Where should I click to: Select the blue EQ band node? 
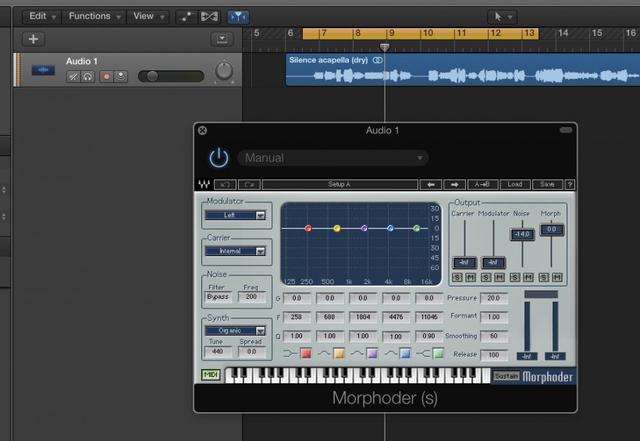click(x=390, y=228)
